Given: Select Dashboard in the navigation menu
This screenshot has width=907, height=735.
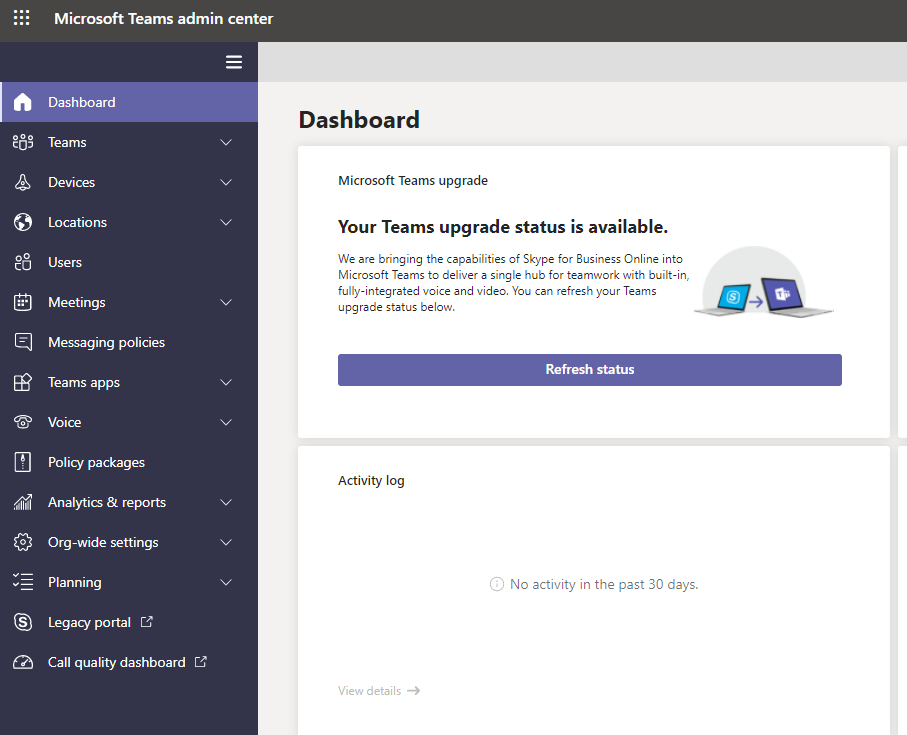Looking at the screenshot, I should point(129,102).
